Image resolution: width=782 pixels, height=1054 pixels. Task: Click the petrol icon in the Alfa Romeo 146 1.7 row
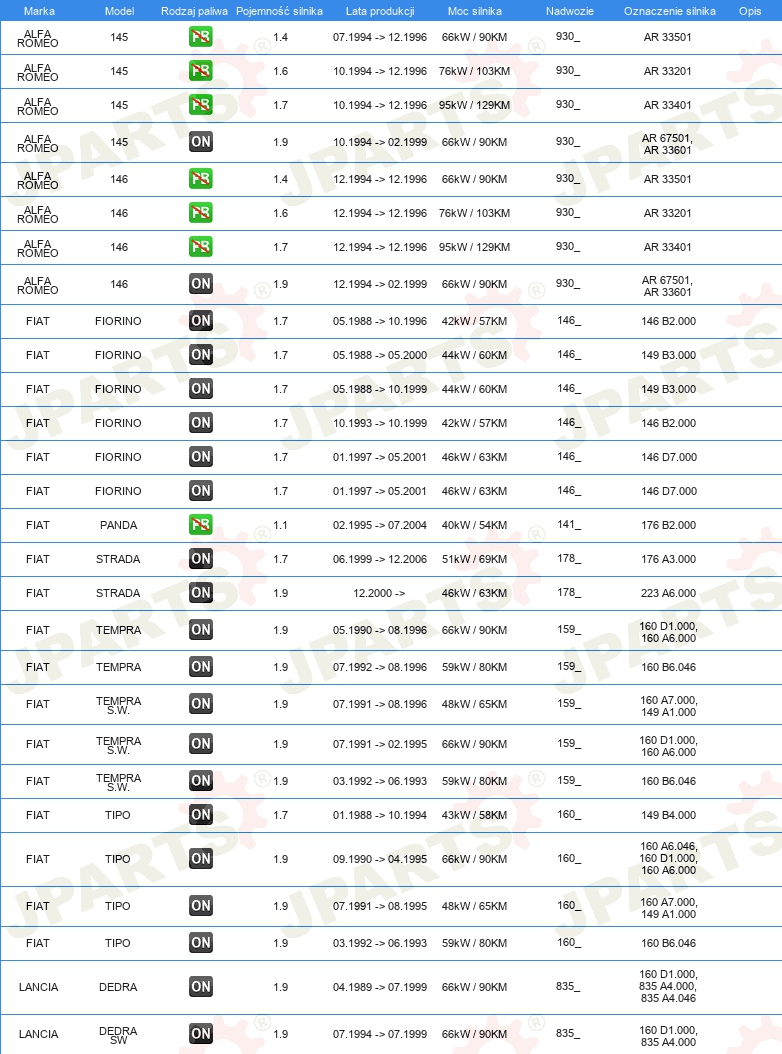tap(200, 247)
